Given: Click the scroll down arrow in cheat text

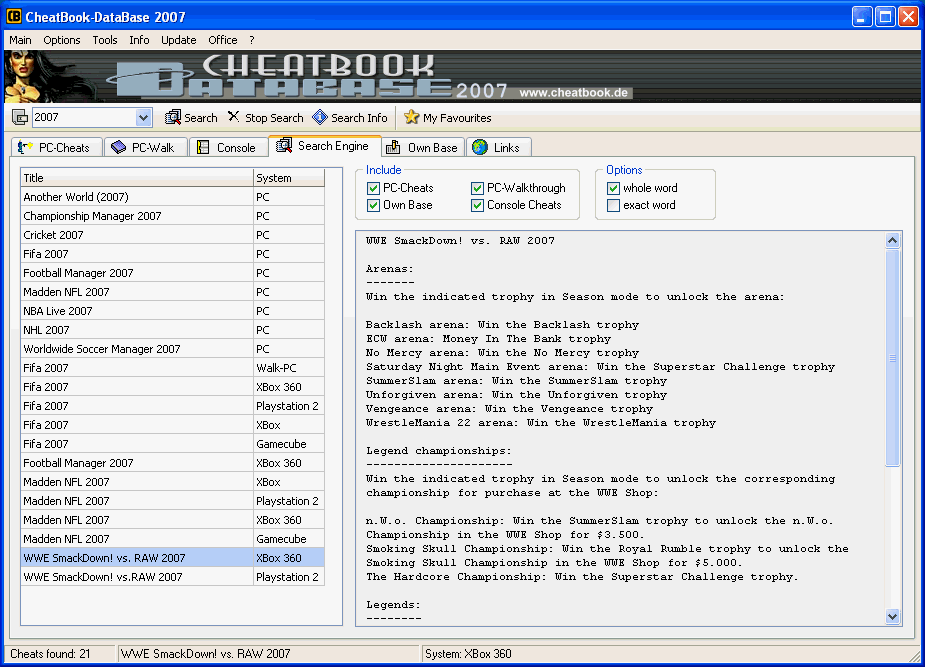Looking at the screenshot, I should click(893, 616).
